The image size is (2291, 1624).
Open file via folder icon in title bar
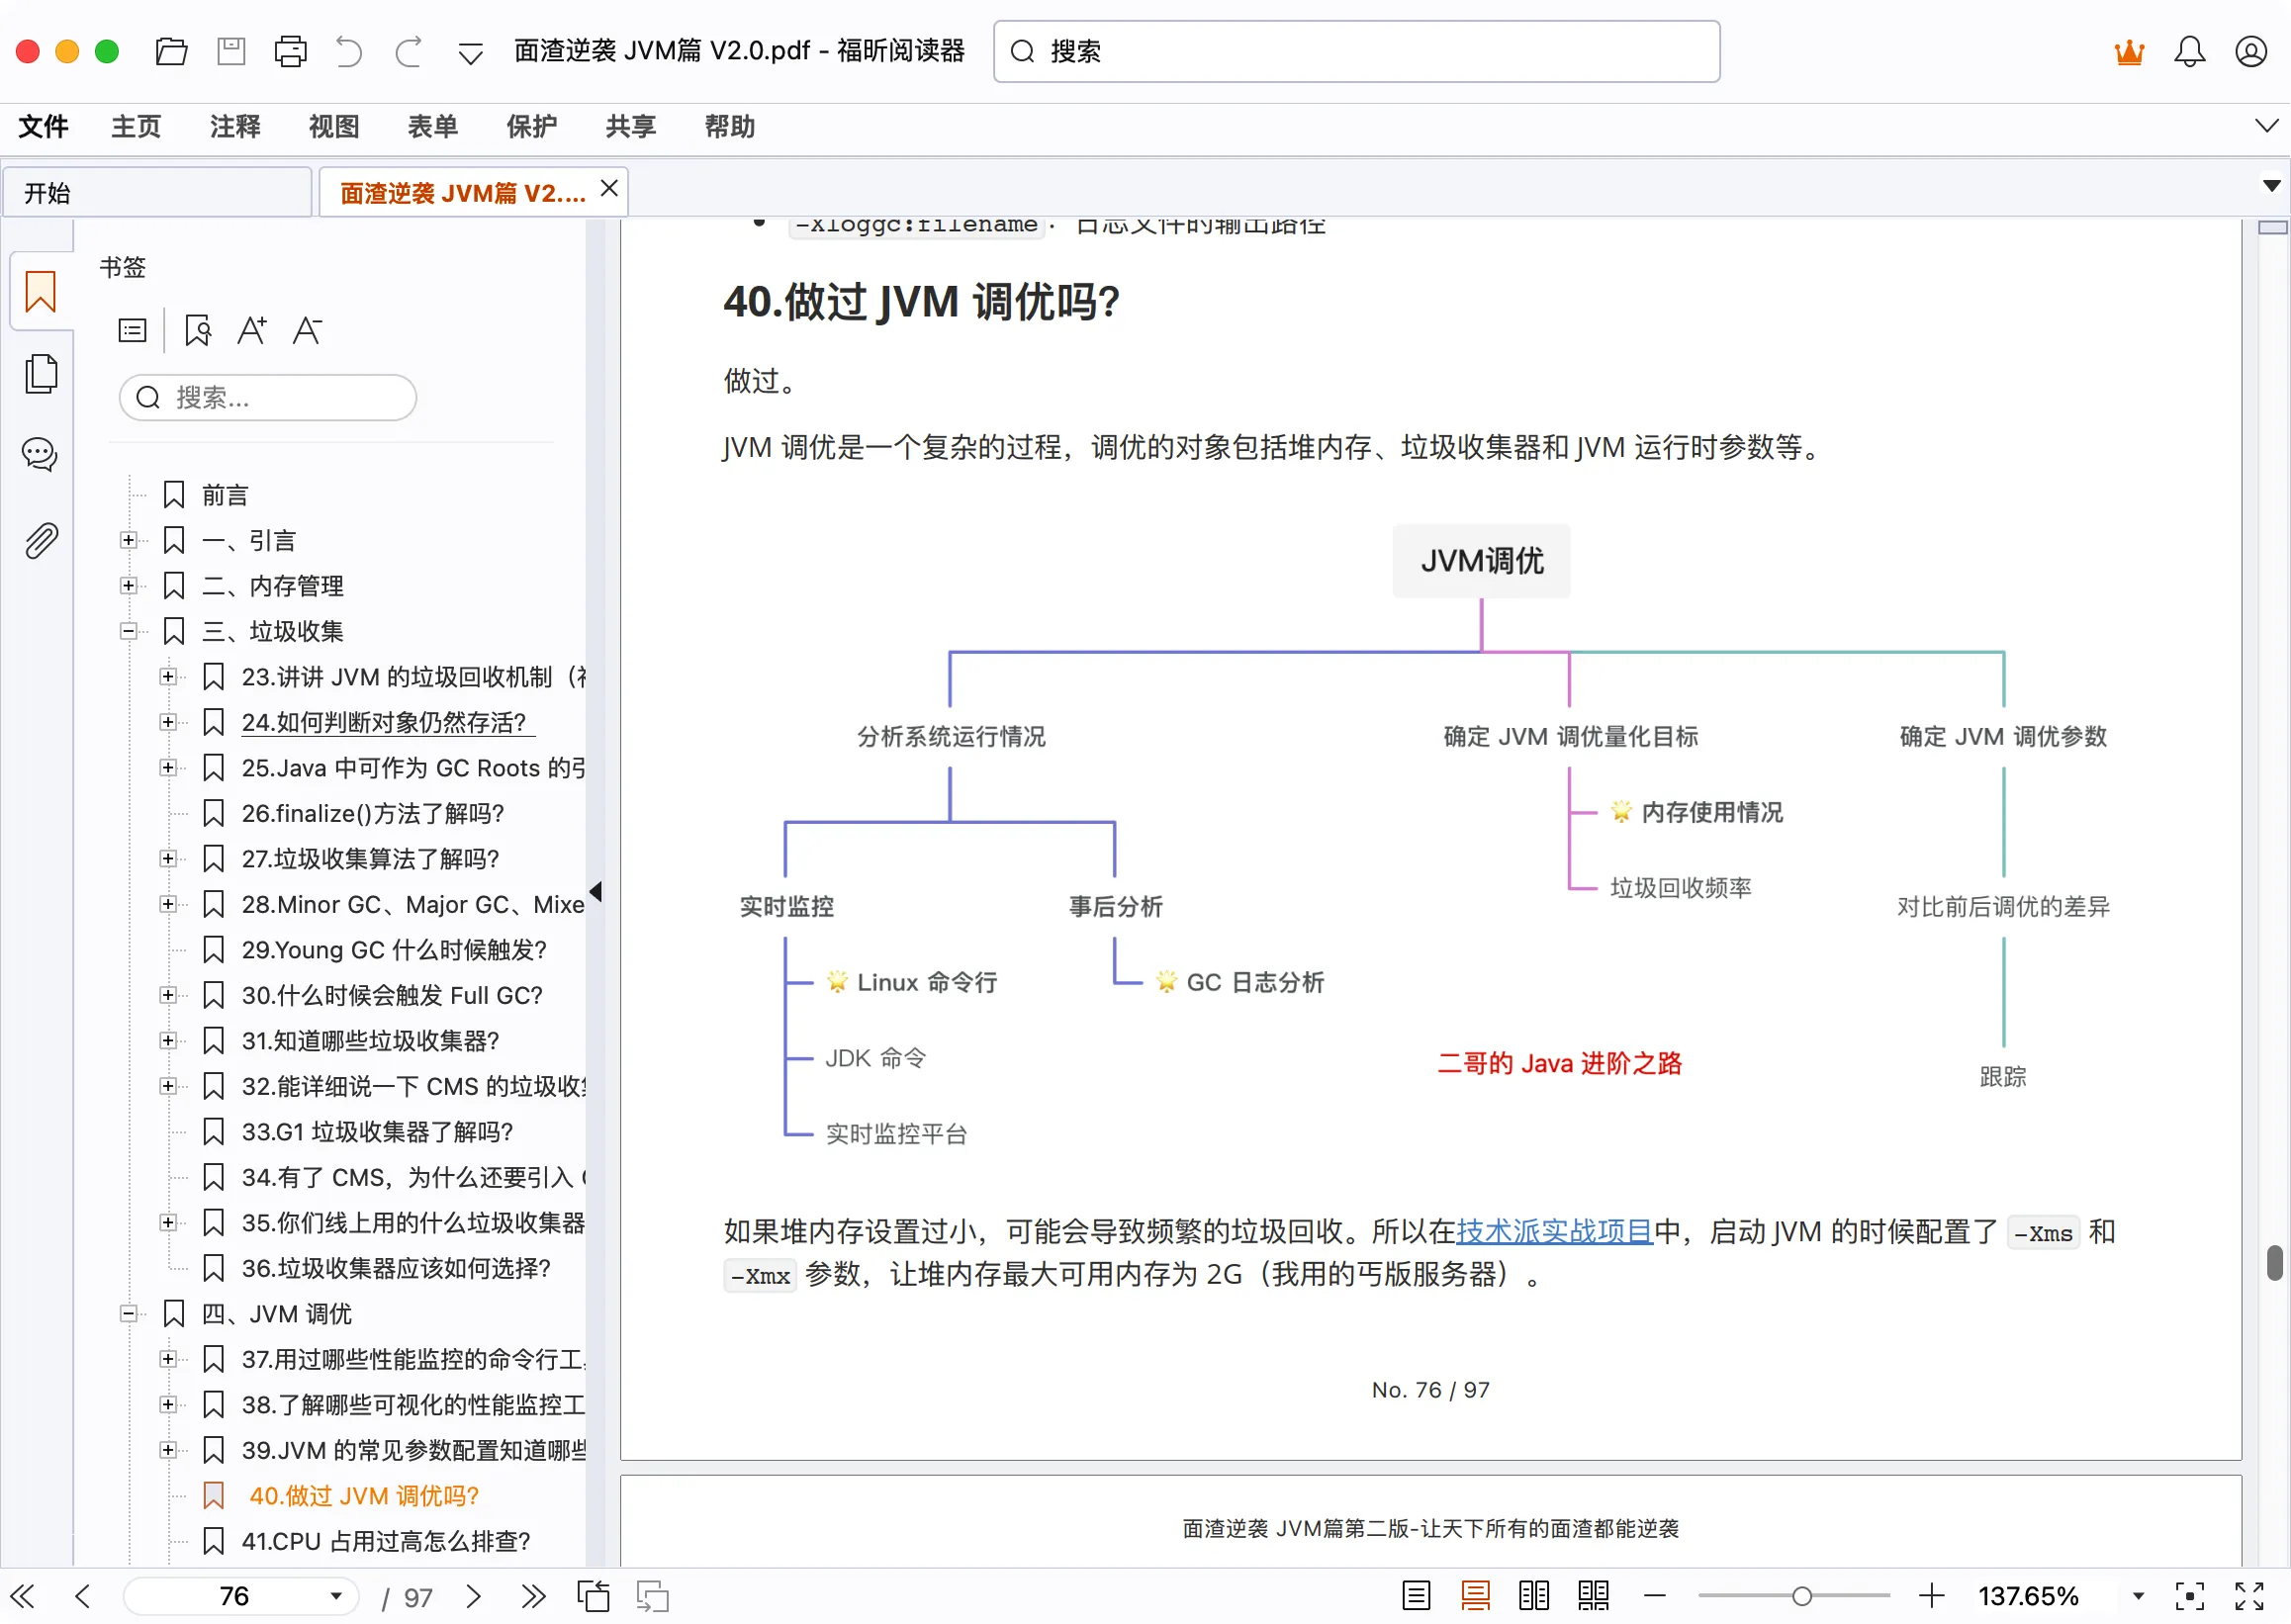pyautogui.click(x=171, y=51)
